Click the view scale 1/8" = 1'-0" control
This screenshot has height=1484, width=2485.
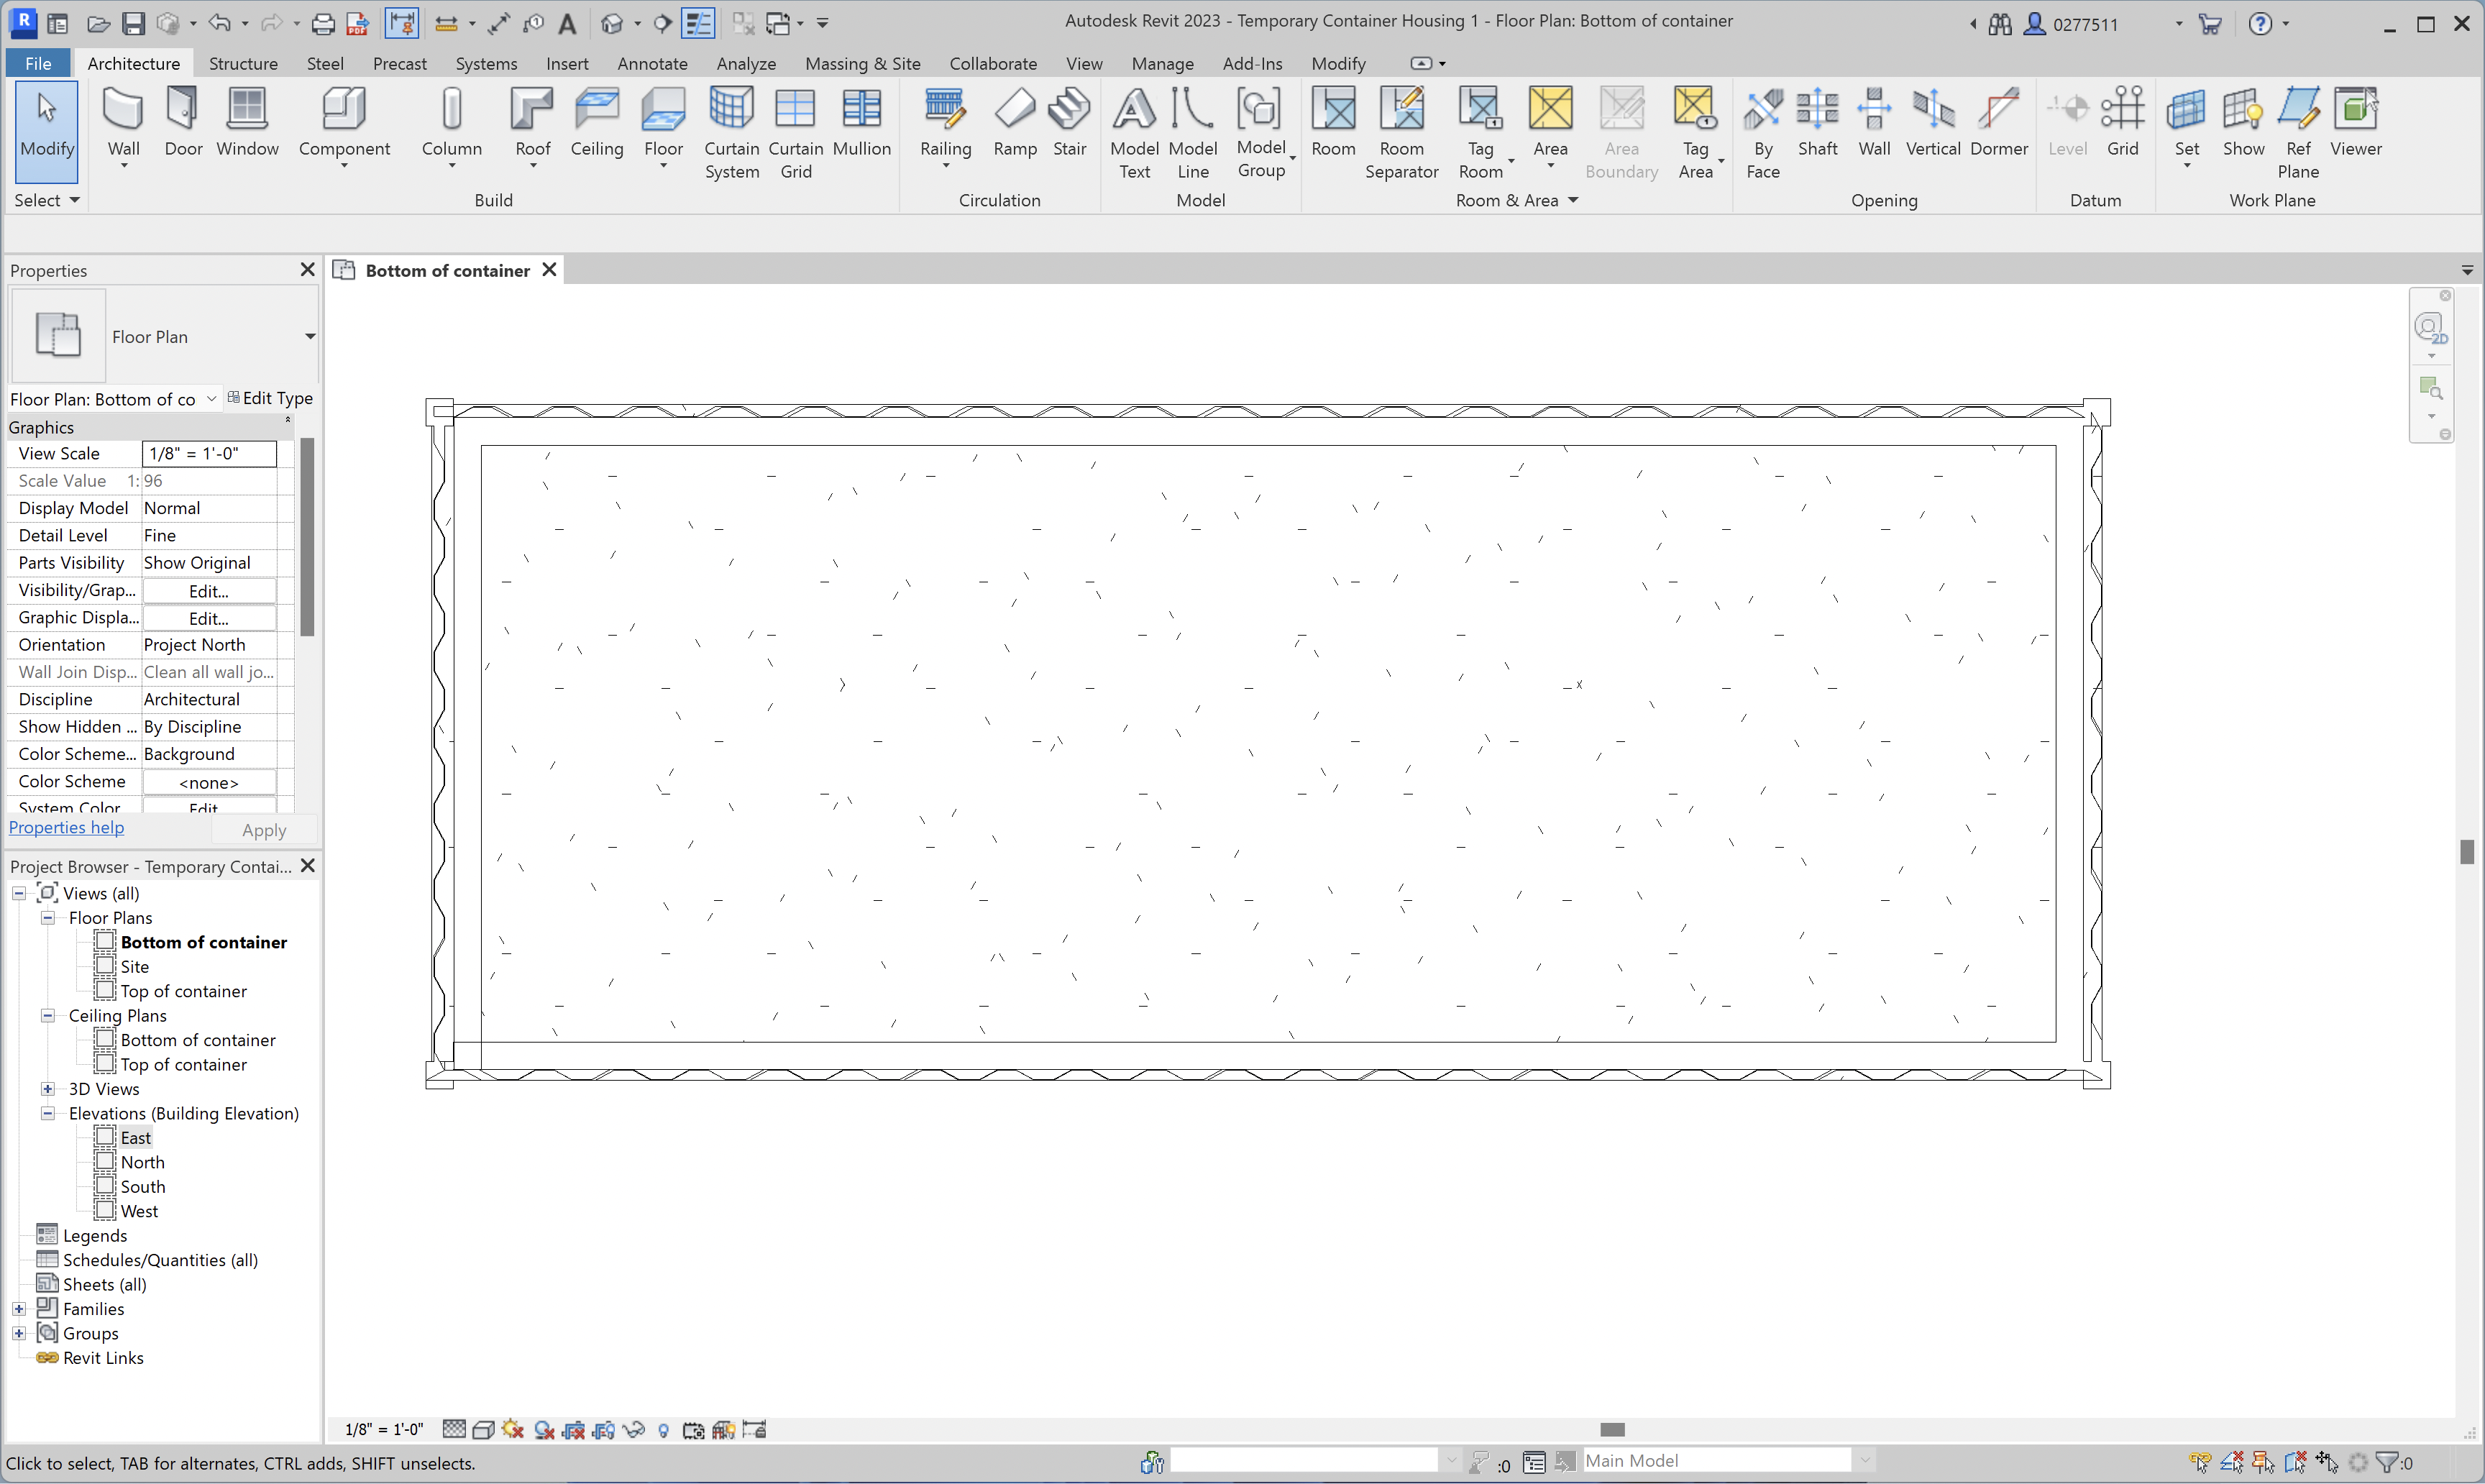click(384, 1430)
